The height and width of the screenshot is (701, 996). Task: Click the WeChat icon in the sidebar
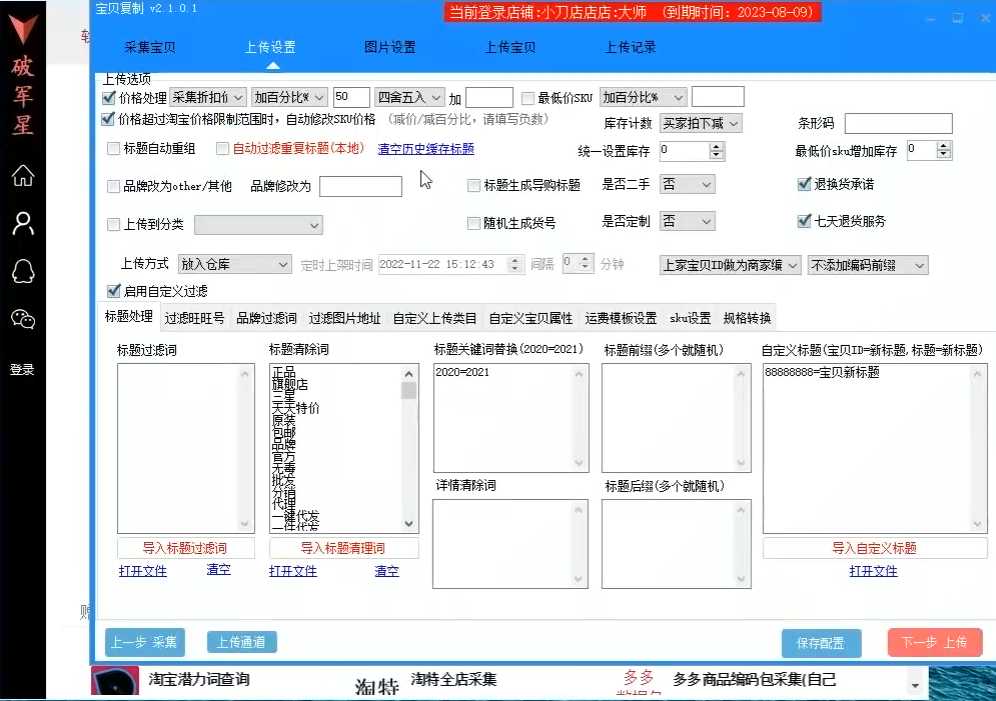pyautogui.click(x=23, y=319)
